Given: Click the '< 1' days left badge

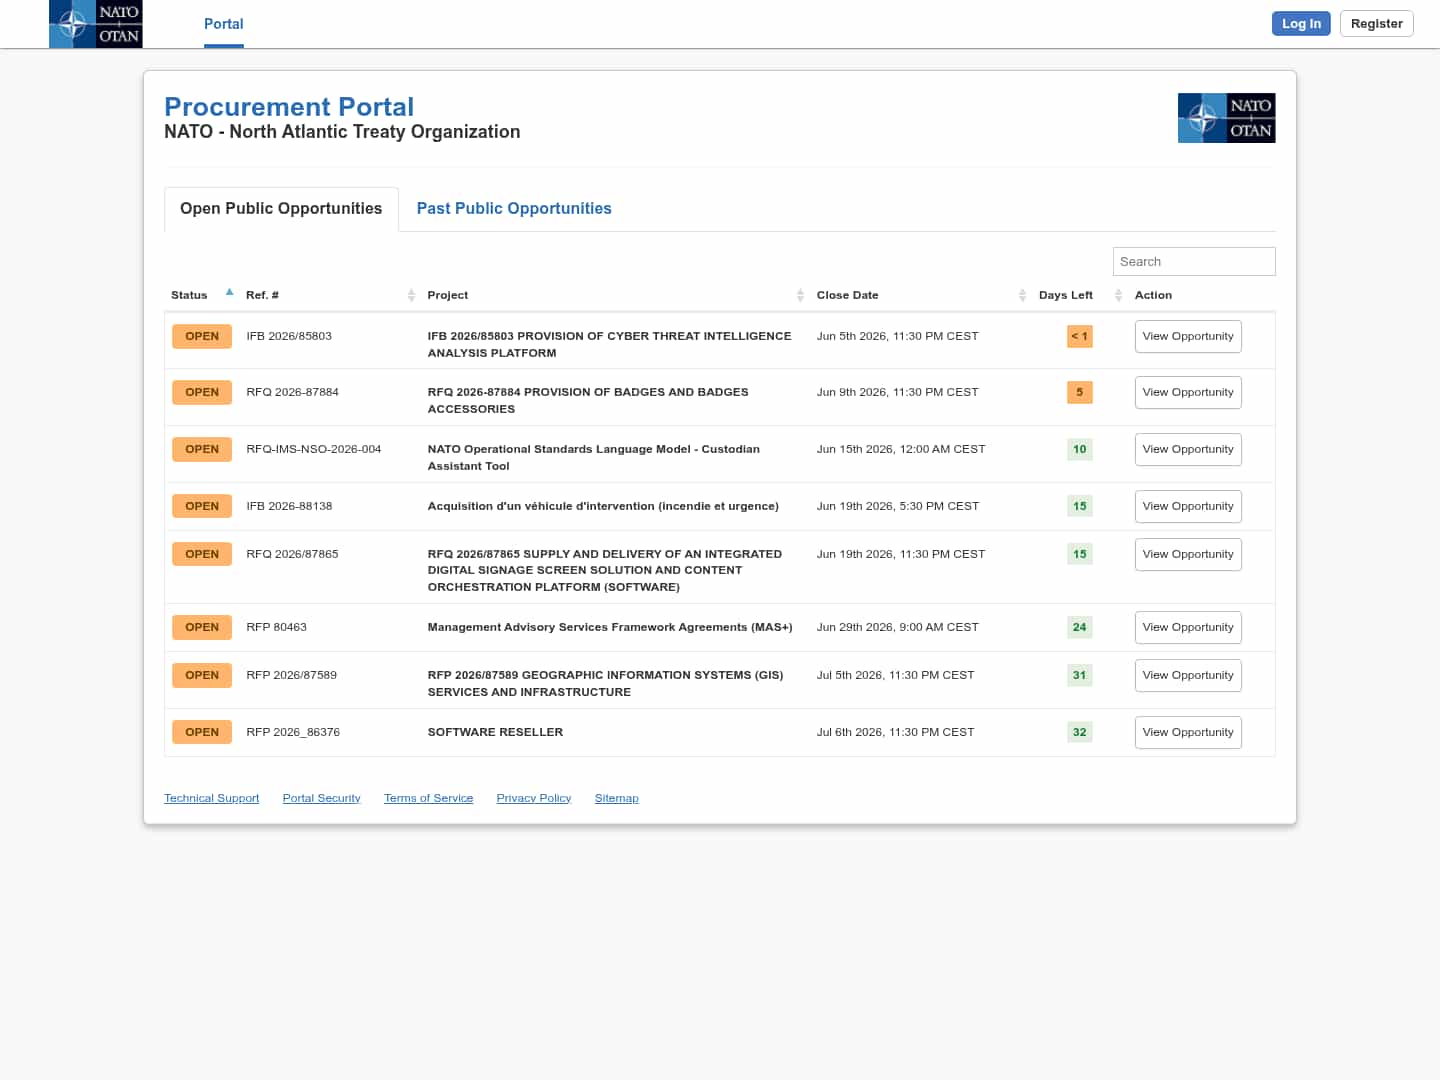Looking at the screenshot, I should (1080, 336).
